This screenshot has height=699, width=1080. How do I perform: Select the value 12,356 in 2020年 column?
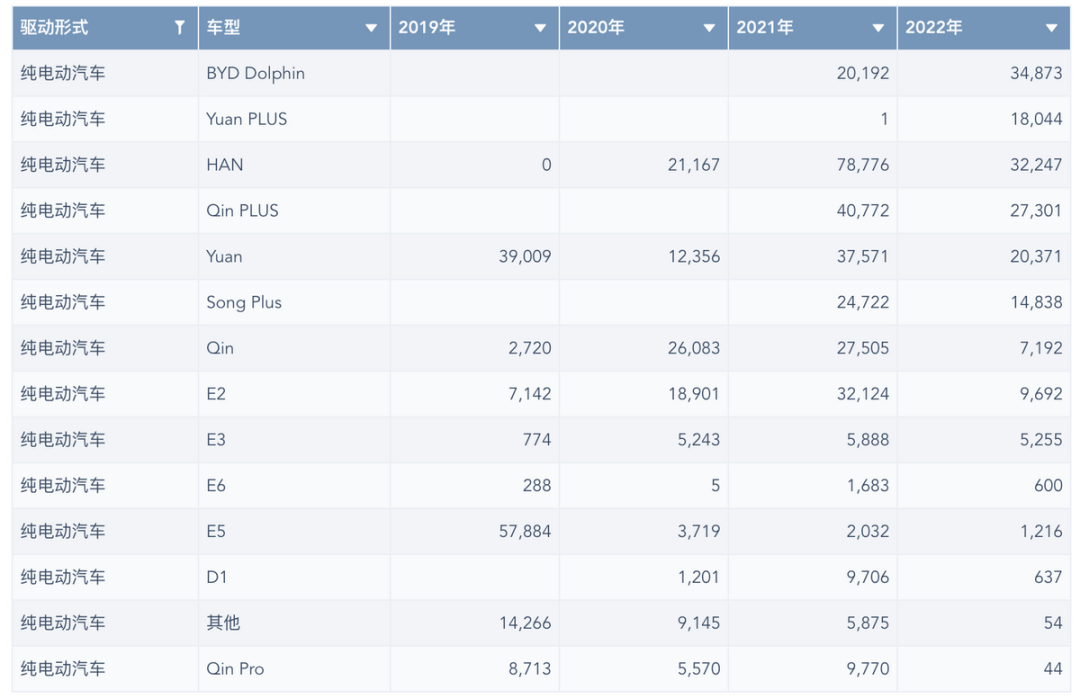point(694,256)
